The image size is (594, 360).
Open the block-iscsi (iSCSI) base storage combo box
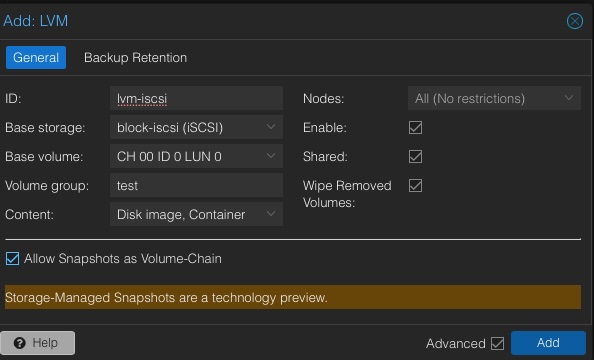pos(196,127)
